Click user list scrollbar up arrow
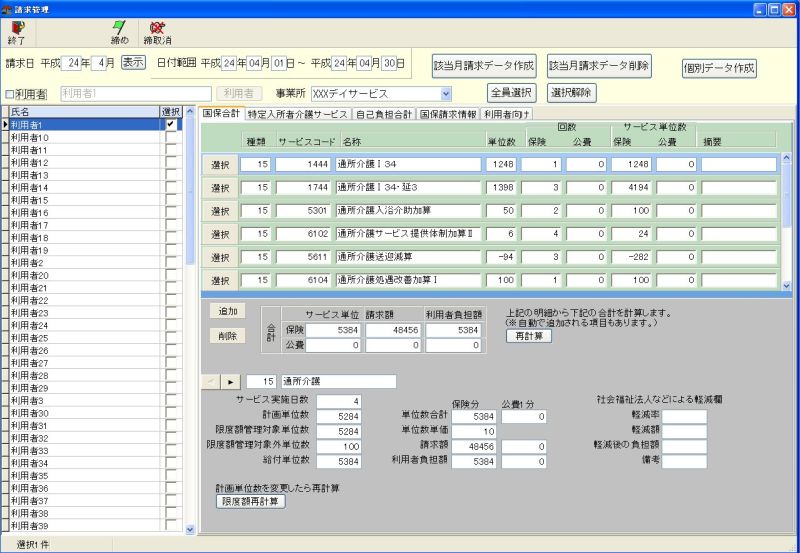The height and width of the screenshot is (553, 800). (x=190, y=111)
